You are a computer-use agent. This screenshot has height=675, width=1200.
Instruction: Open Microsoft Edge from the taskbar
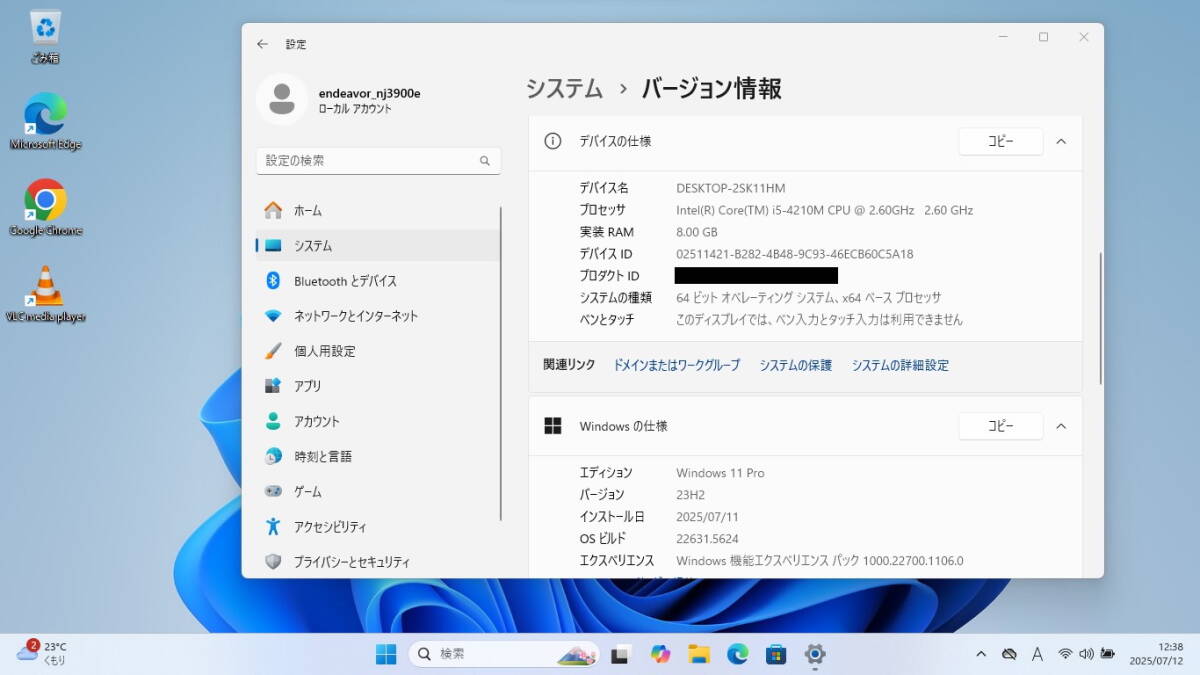point(737,654)
